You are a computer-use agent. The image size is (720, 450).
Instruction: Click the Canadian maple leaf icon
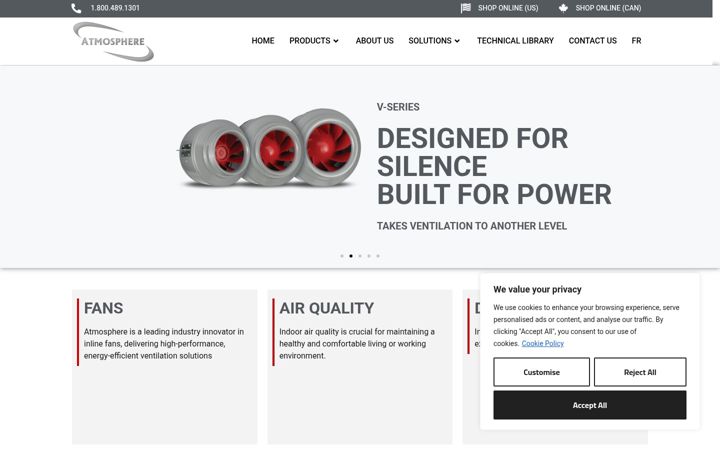point(563,8)
